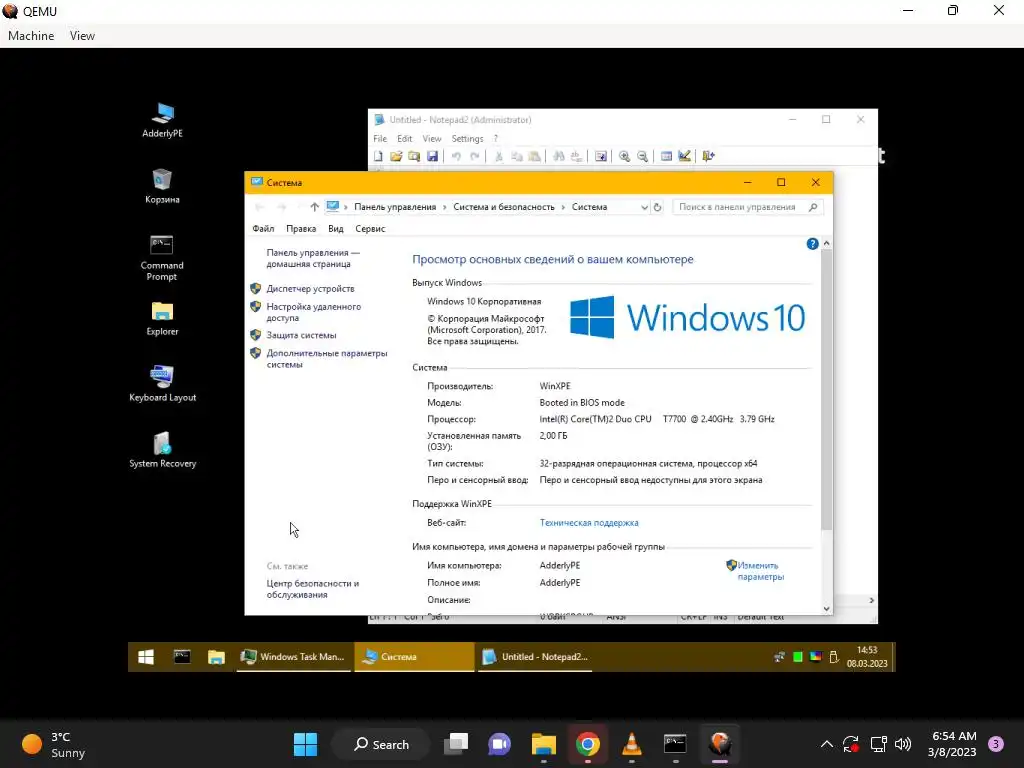The height and width of the screenshot is (768, 1024).
Task: Click the host Windows Search box
Action: tap(381, 744)
